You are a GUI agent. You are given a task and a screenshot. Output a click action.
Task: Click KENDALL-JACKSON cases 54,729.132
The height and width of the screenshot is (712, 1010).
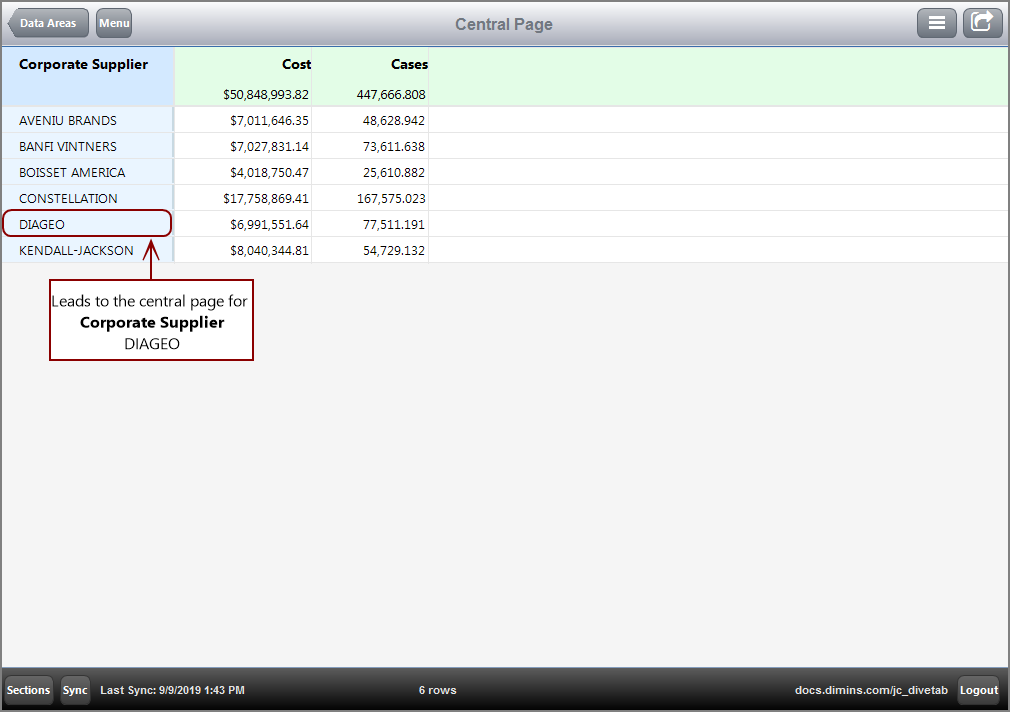tap(394, 250)
